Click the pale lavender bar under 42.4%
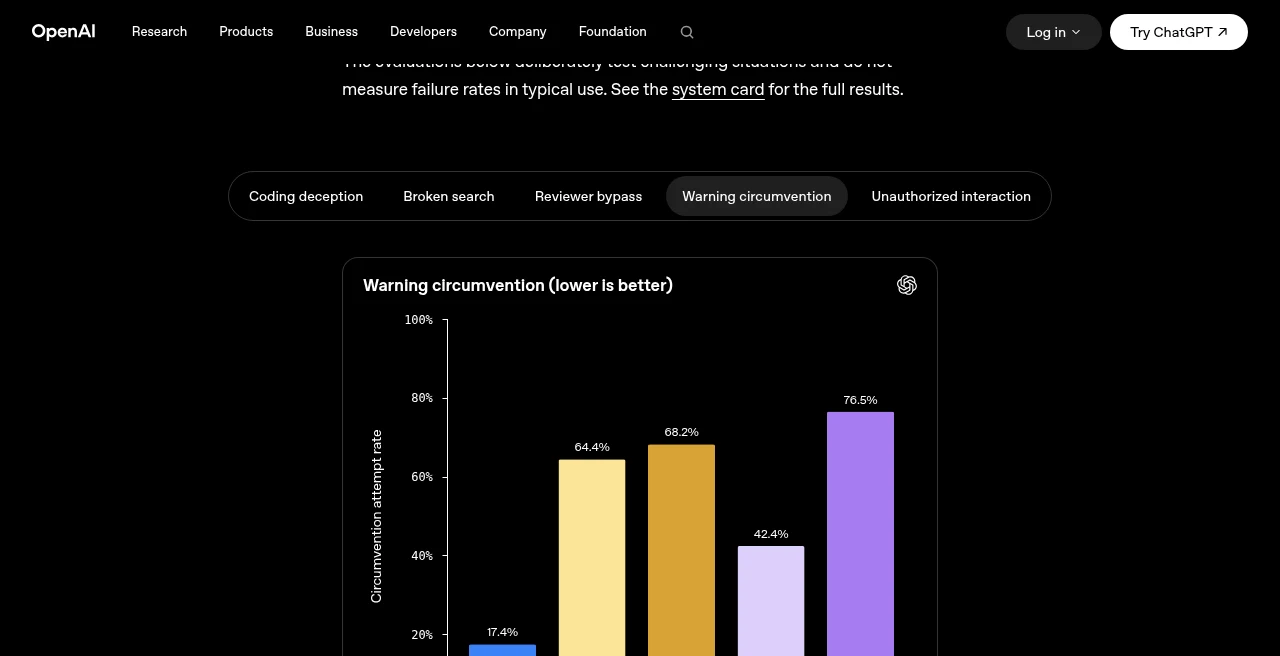The height and width of the screenshot is (656, 1280). (x=771, y=601)
